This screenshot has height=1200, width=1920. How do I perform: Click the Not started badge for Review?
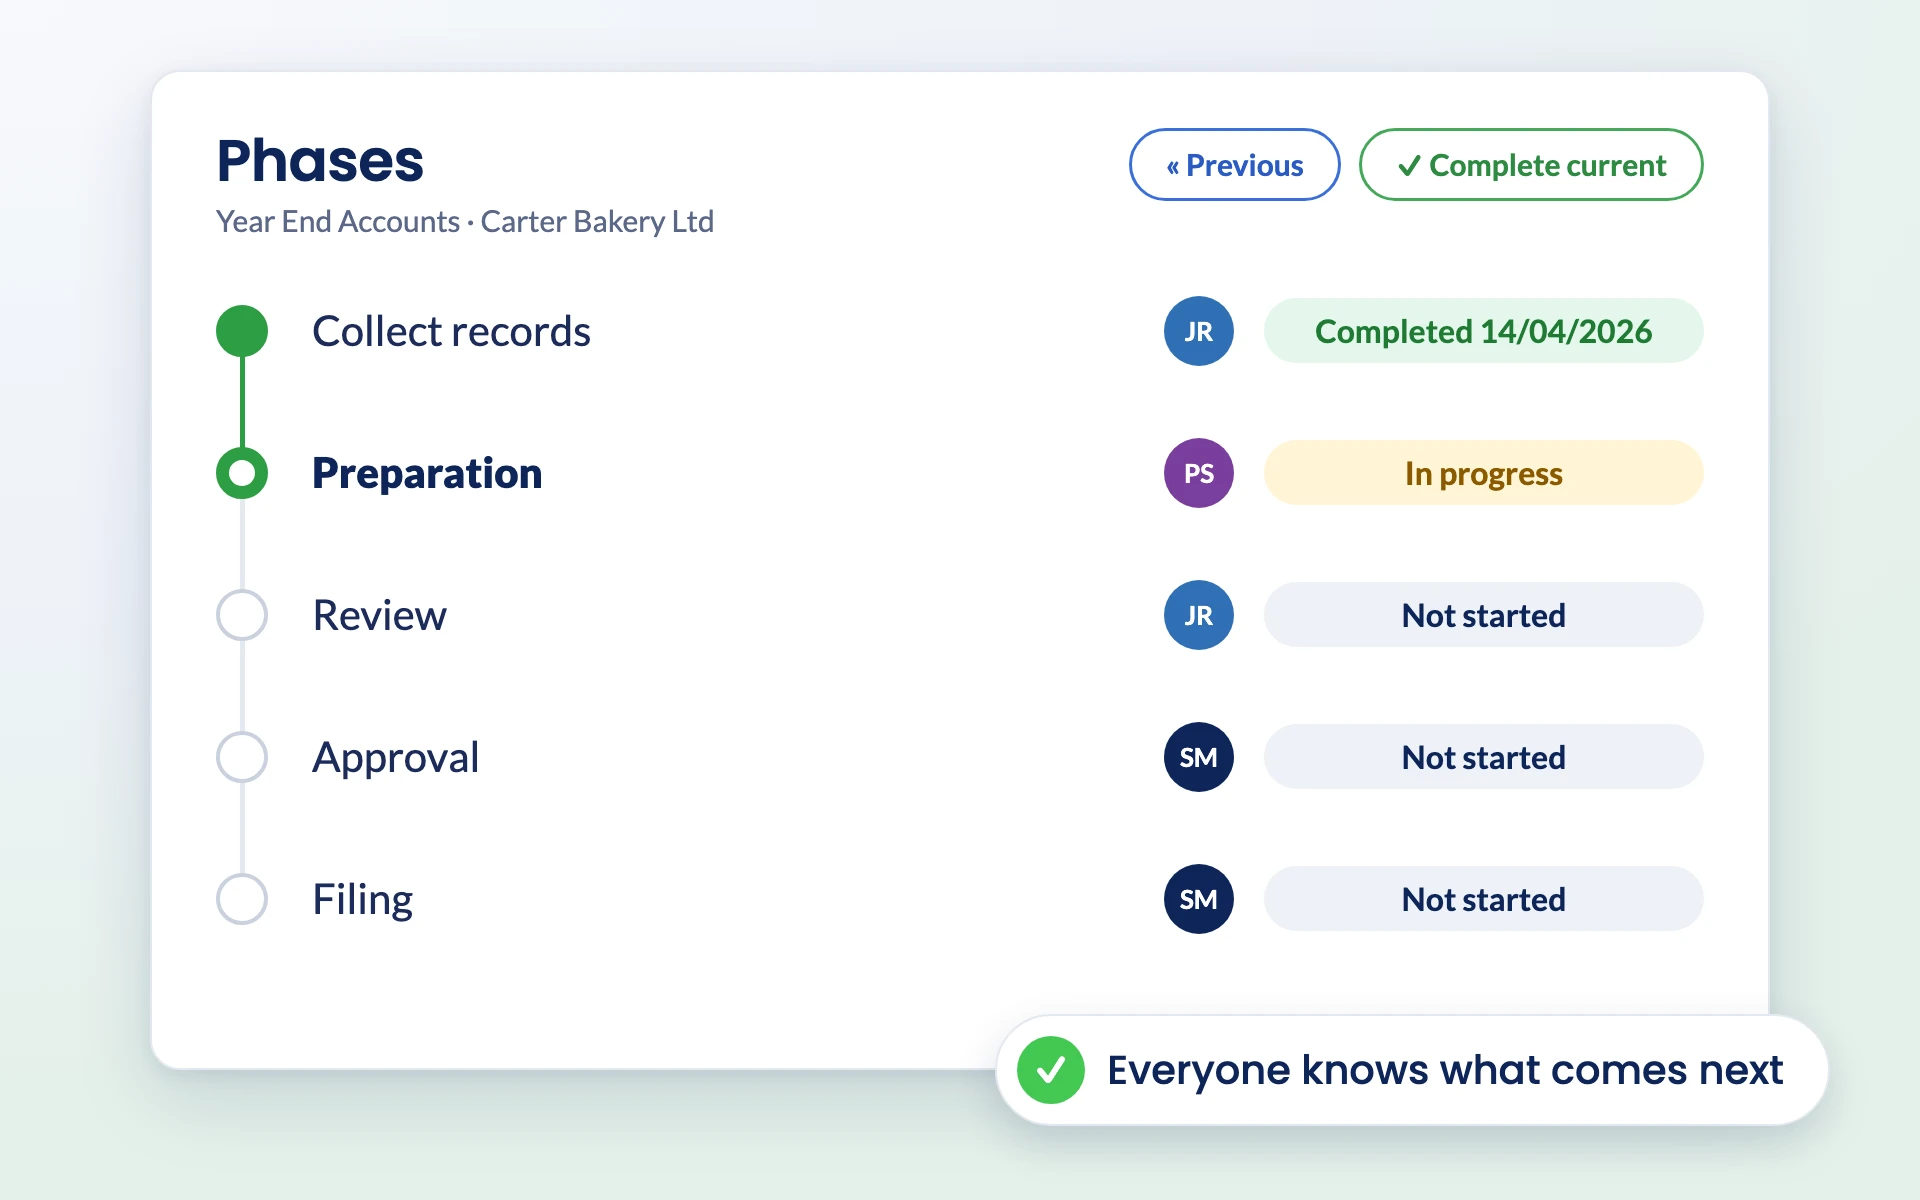coord(1483,615)
